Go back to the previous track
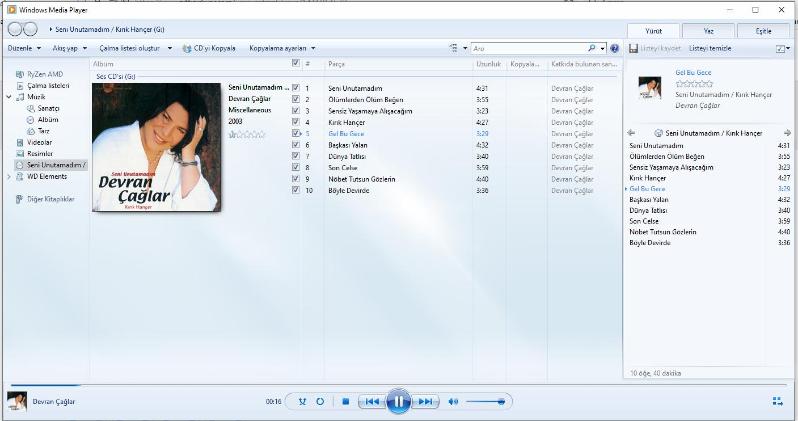 click(x=370, y=401)
